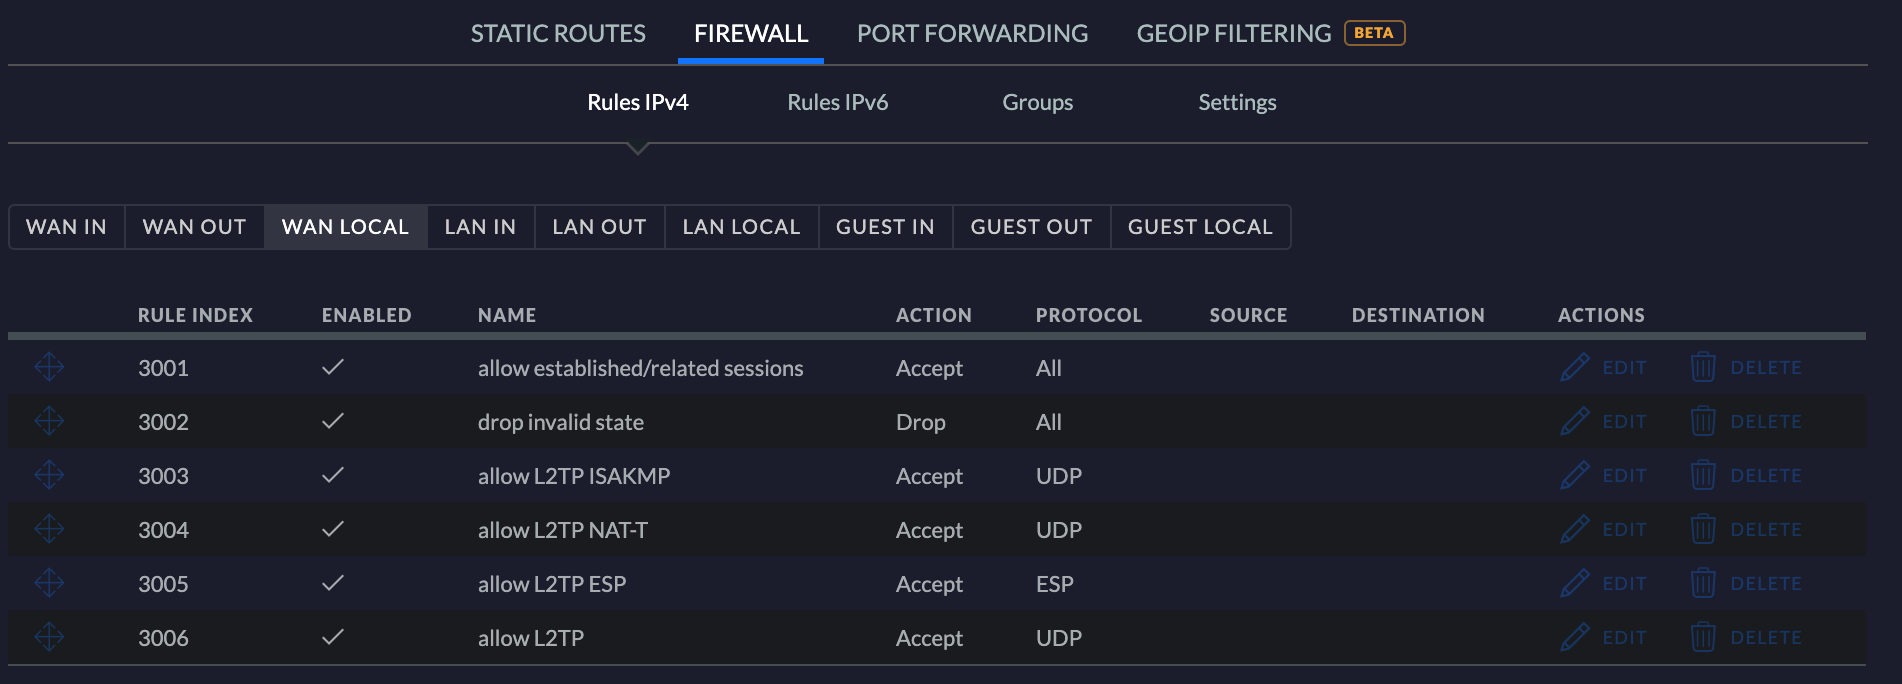Click the trash icon for allow L2TP NAT-T
The width and height of the screenshot is (1902, 684).
pos(1702,530)
